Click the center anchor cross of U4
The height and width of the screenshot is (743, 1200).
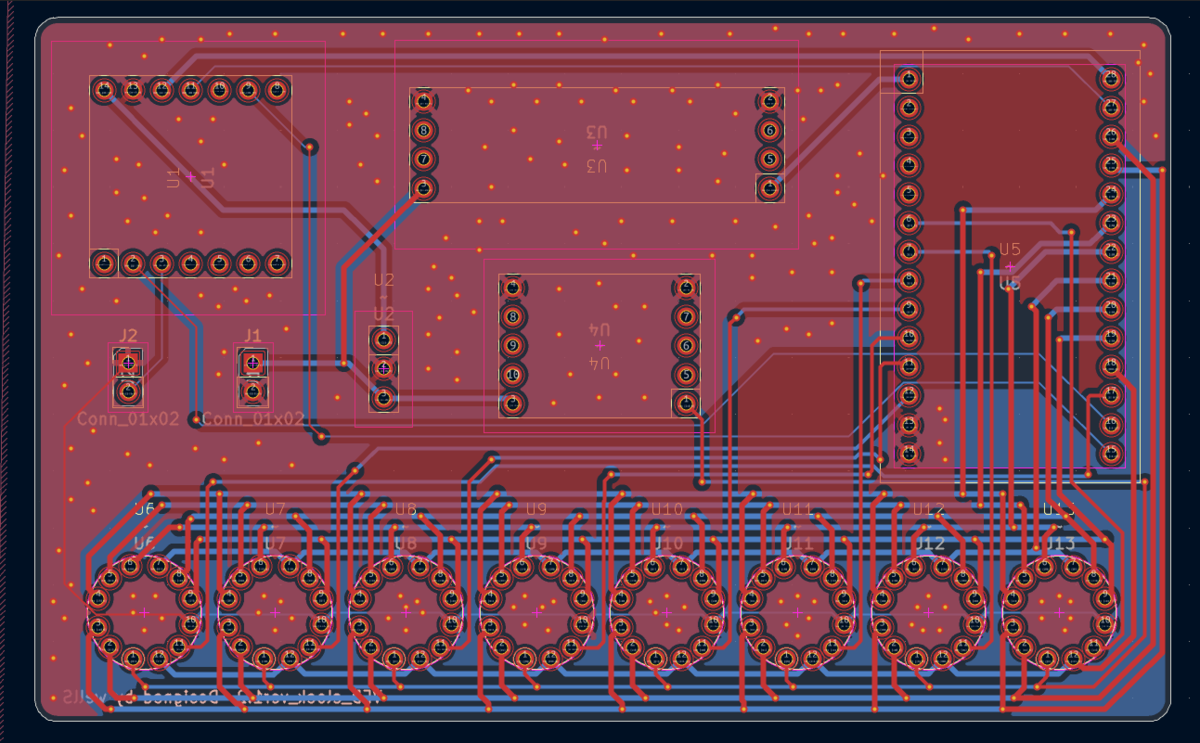pyautogui.click(x=600, y=345)
